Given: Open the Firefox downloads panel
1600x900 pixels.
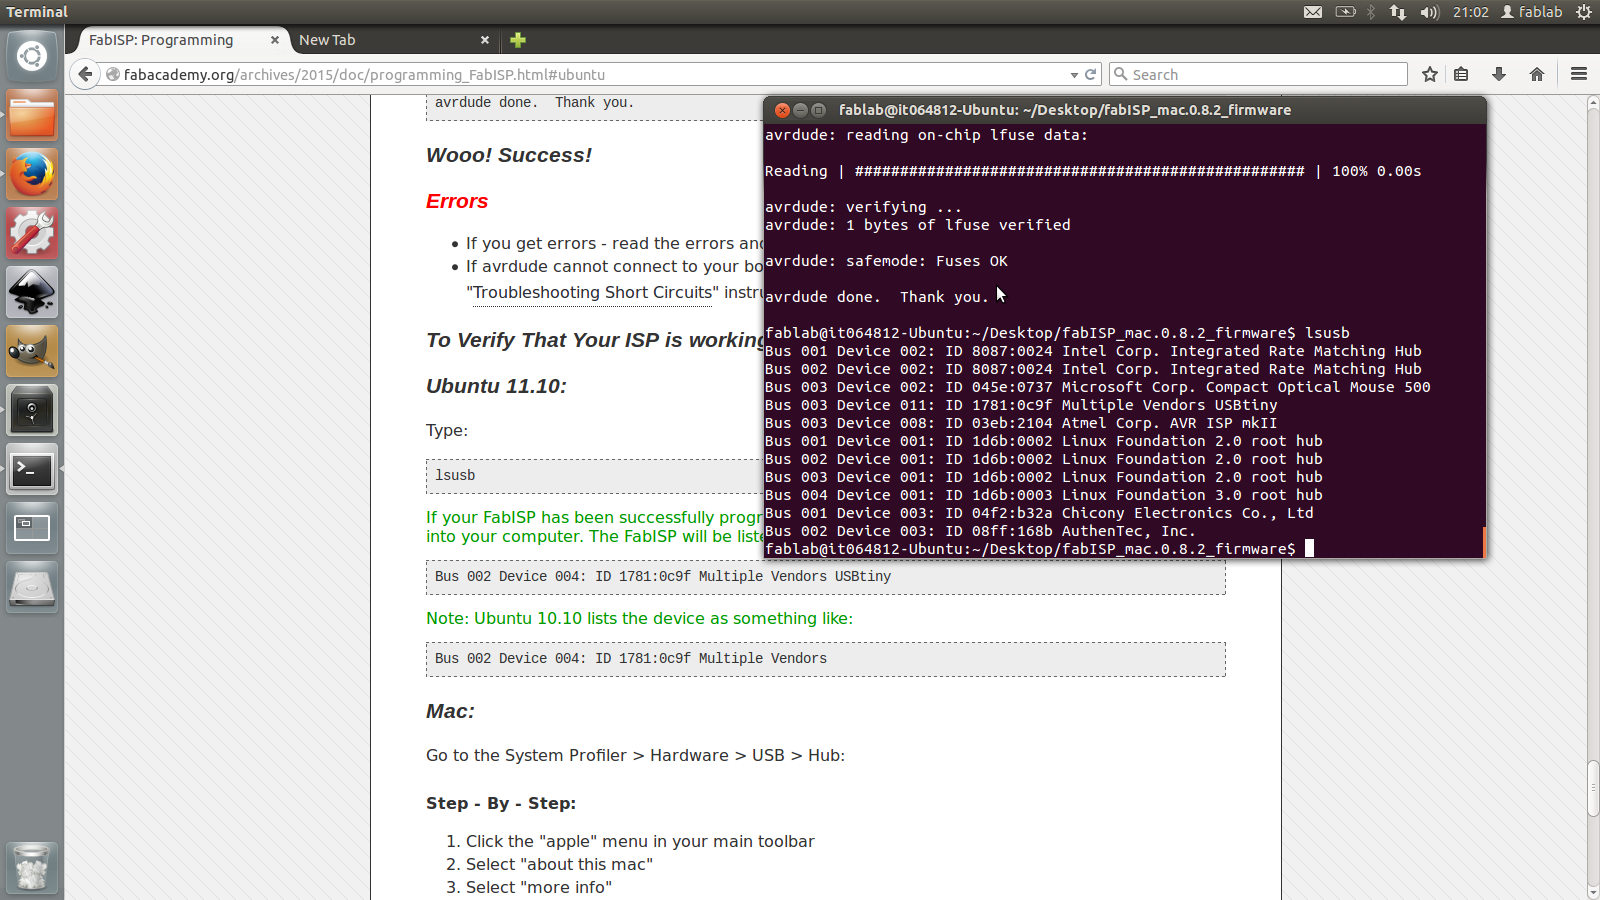Looking at the screenshot, I should pyautogui.click(x=1499, y=74).
